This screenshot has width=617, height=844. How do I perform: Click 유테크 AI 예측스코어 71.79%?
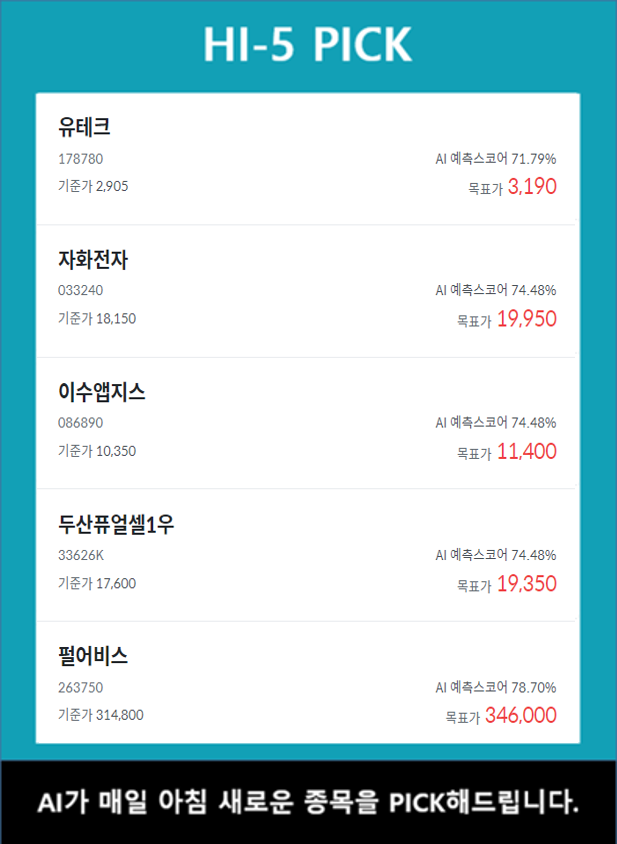(x=495, y=158)
